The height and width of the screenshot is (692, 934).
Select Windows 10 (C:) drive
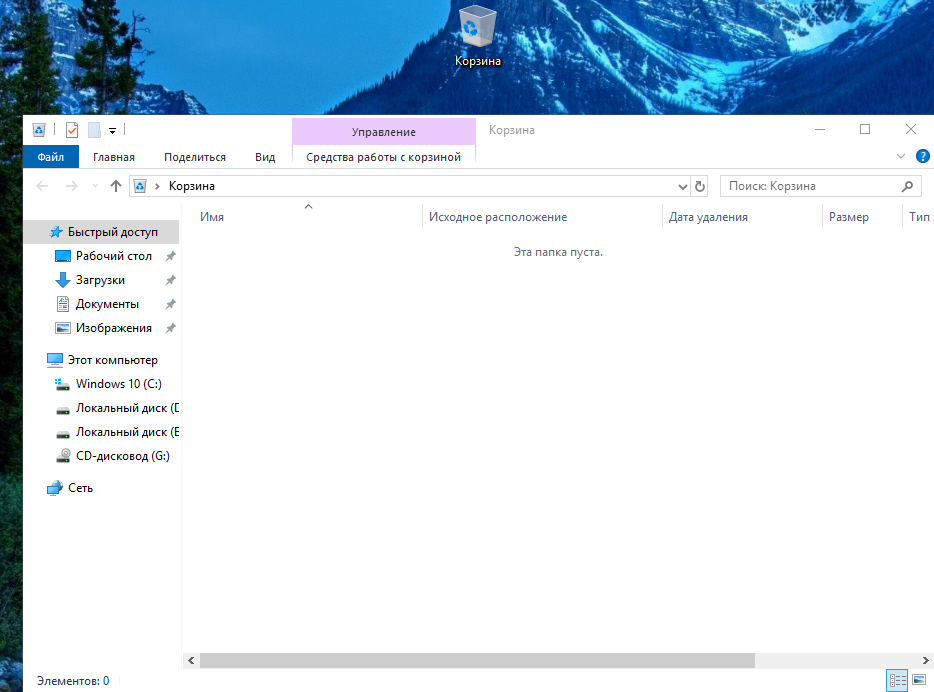119,384
